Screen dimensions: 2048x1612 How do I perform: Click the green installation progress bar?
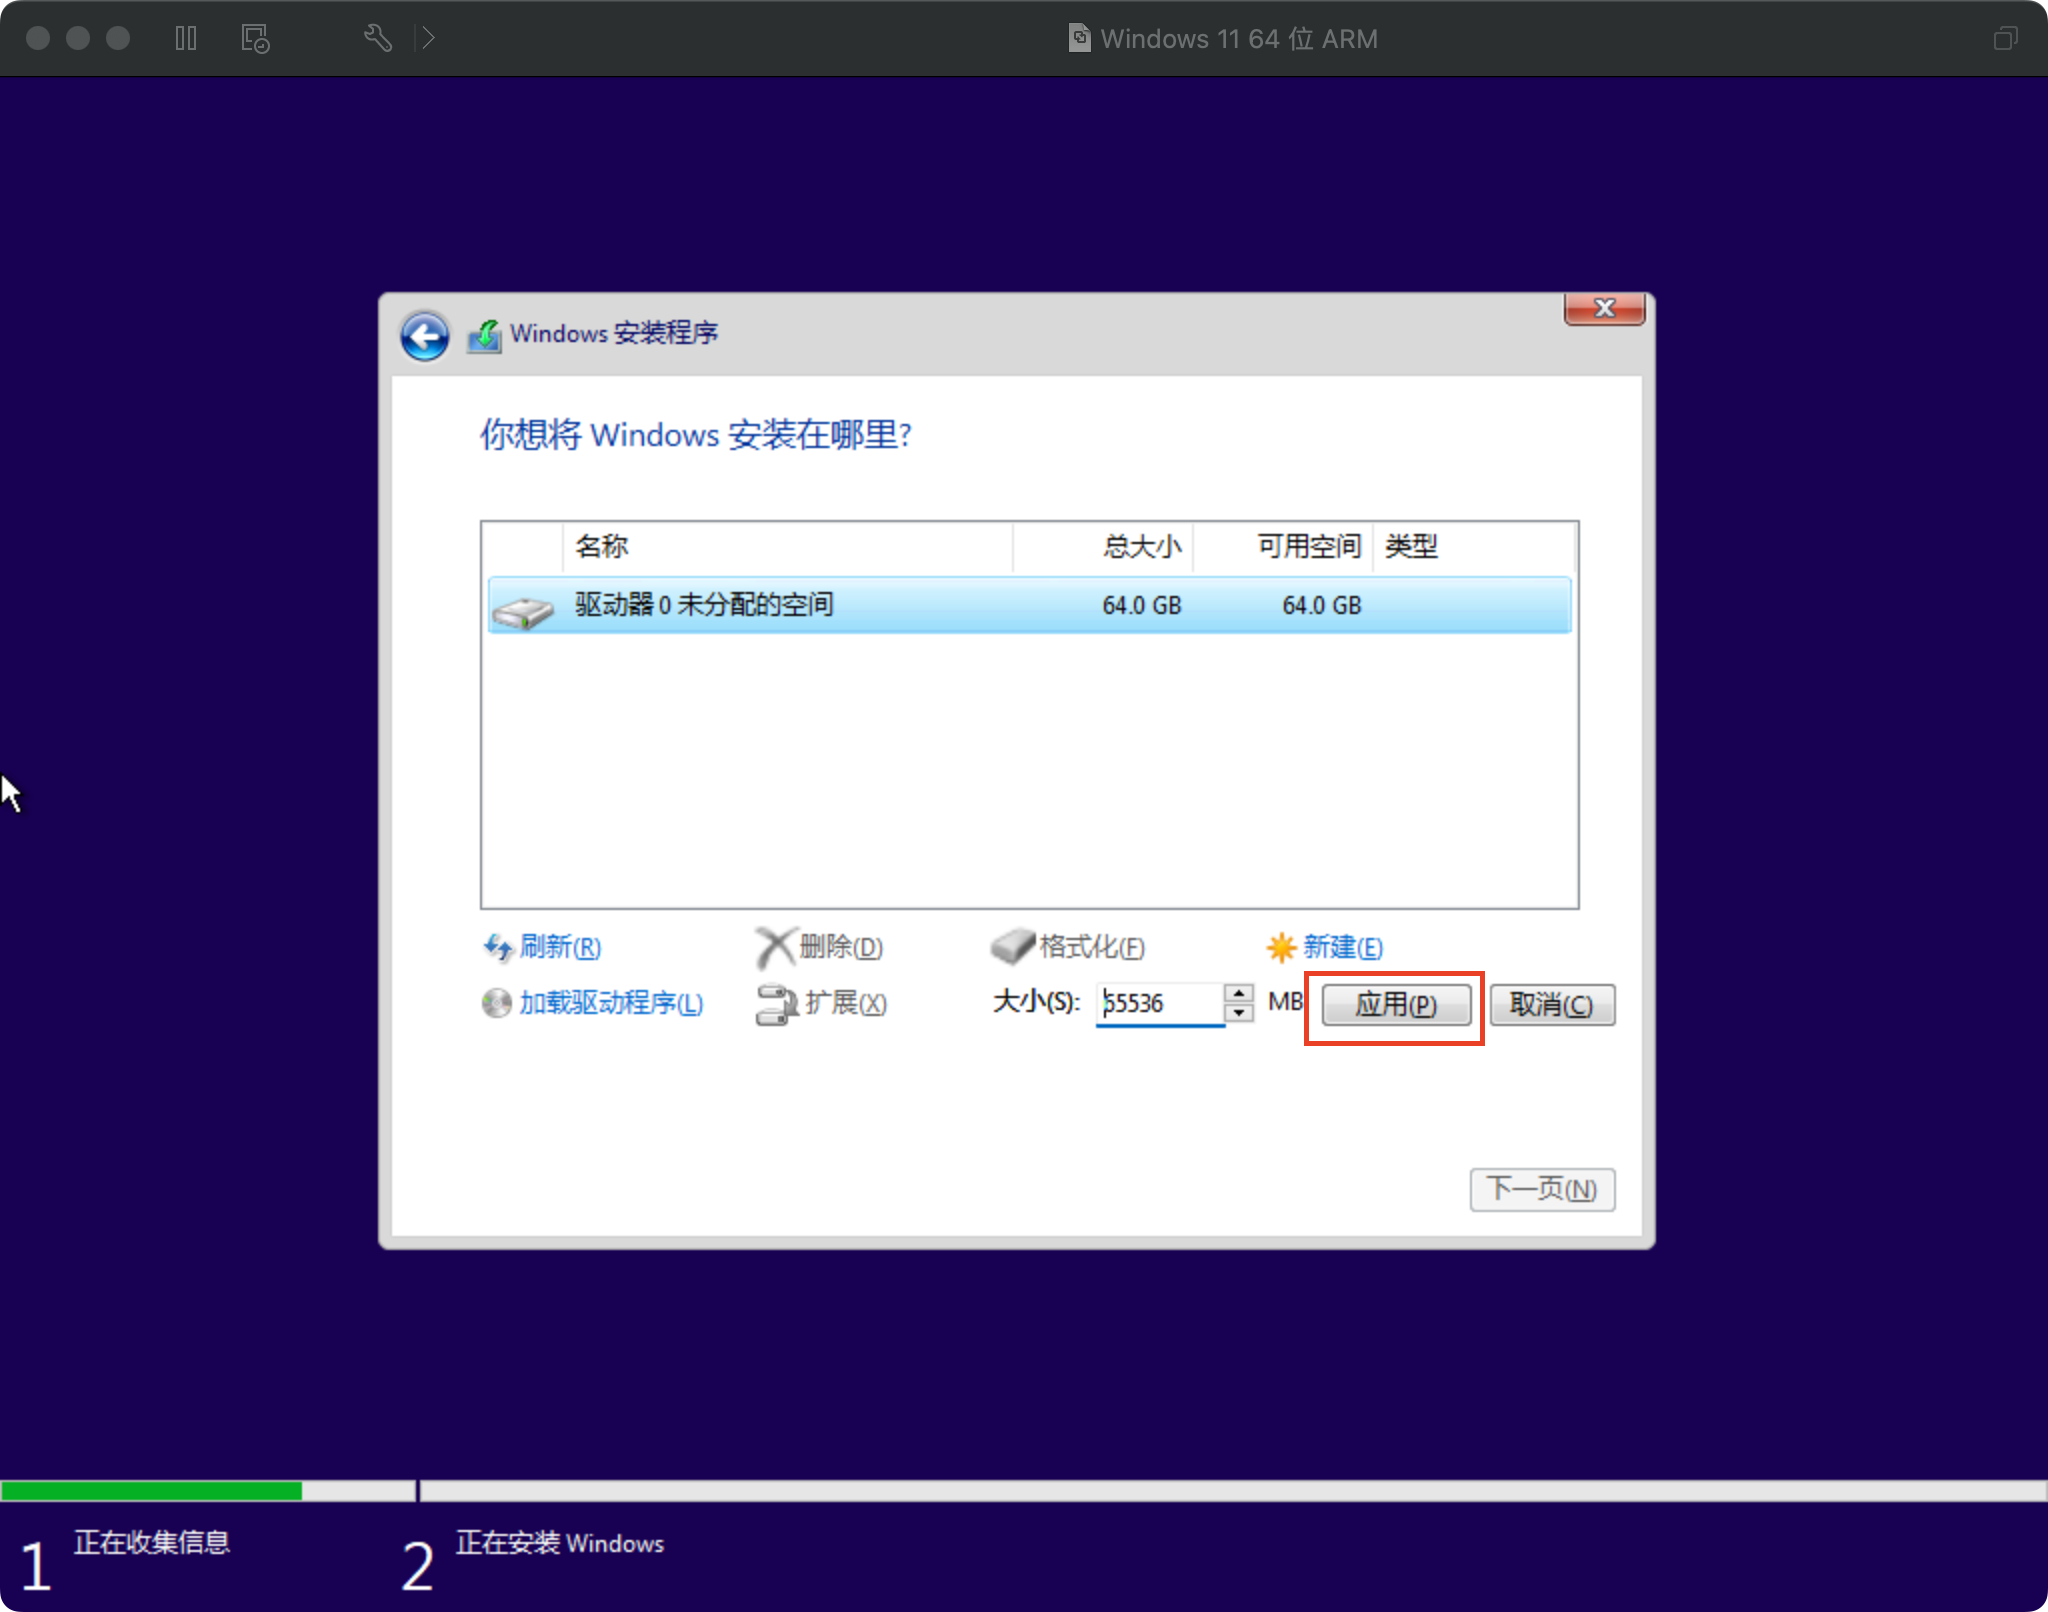tap(152, 1491)
